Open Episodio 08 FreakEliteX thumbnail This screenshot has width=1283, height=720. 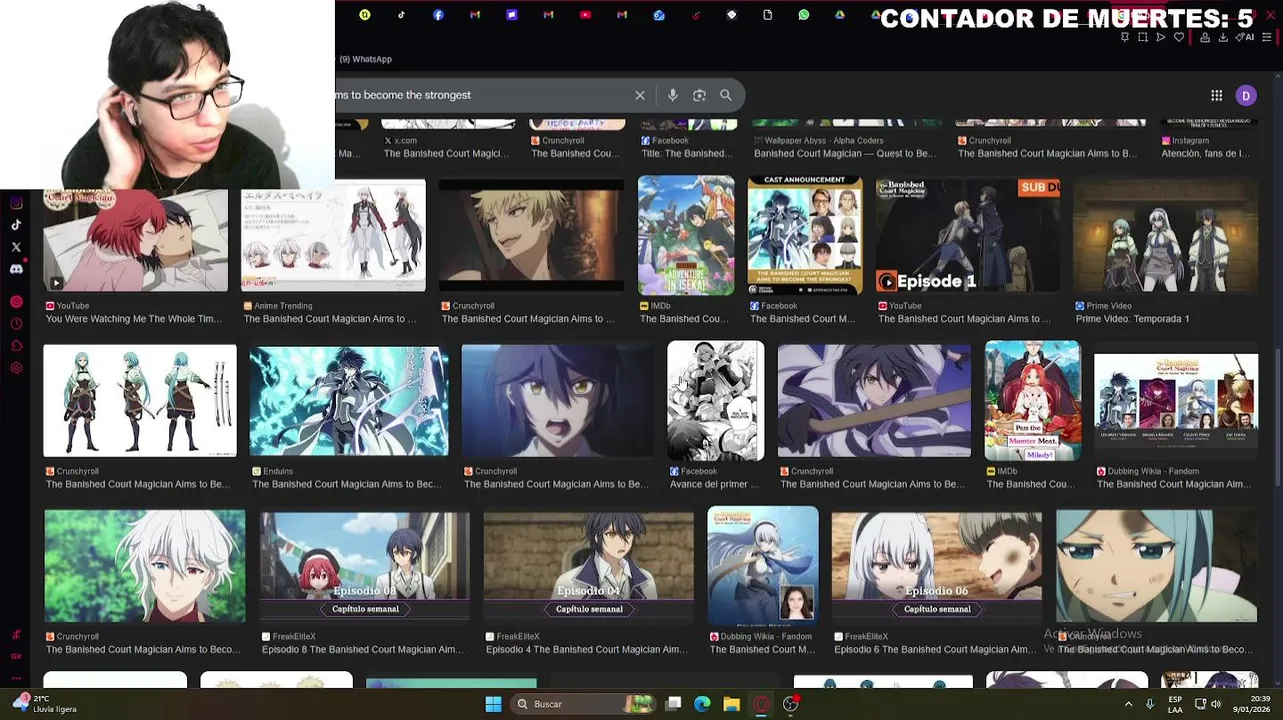pos(365,566)
